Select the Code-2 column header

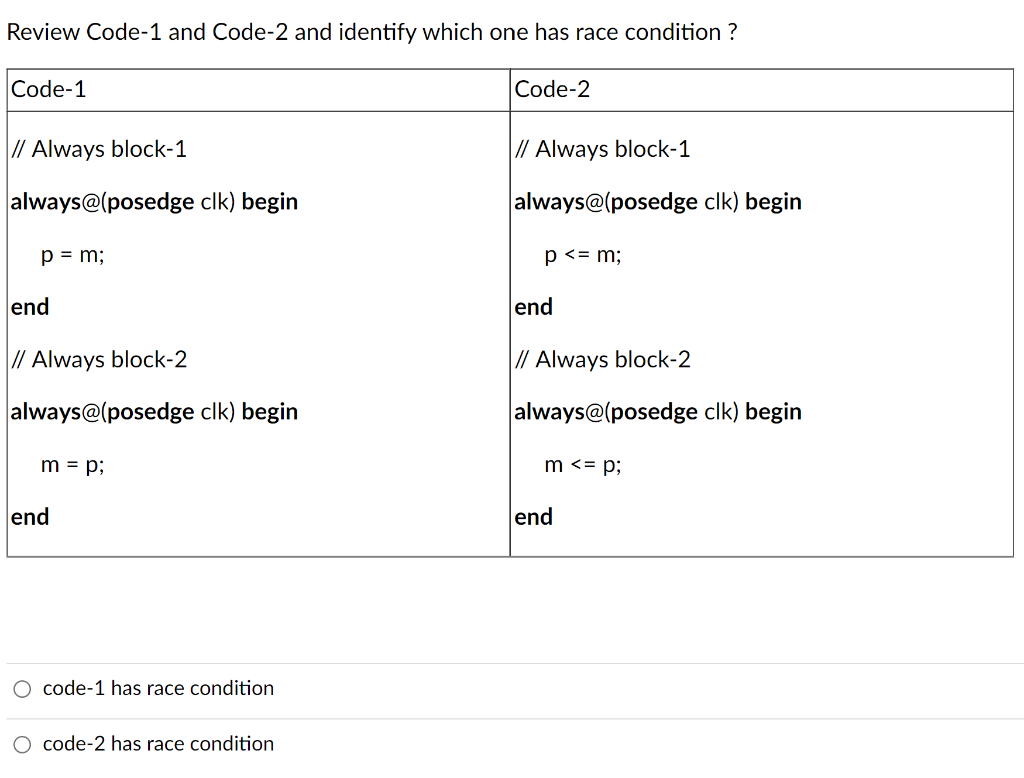552,89
